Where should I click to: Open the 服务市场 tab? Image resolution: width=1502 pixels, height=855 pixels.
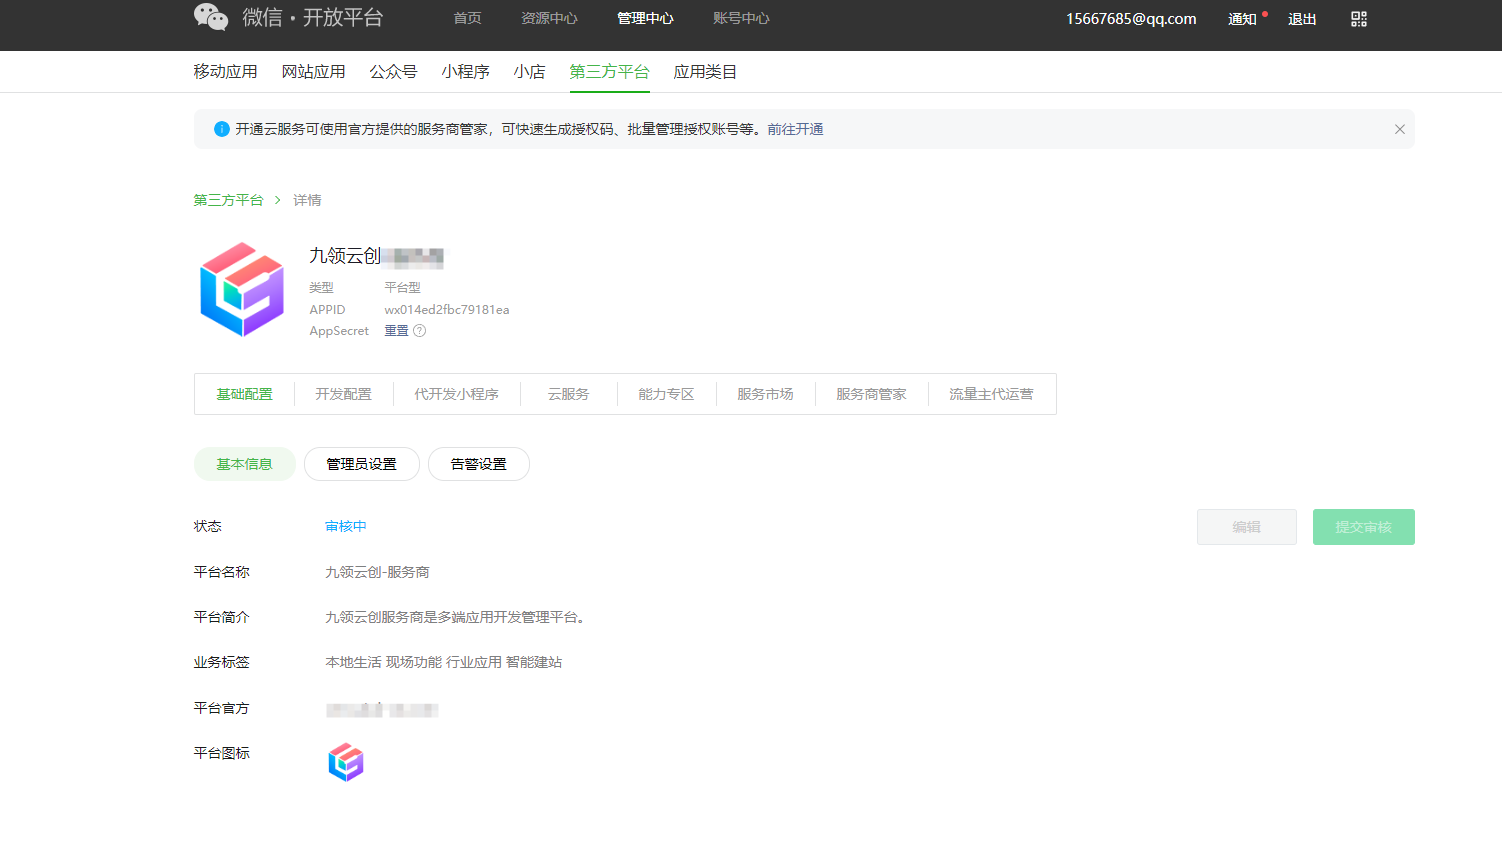[766, 394]
